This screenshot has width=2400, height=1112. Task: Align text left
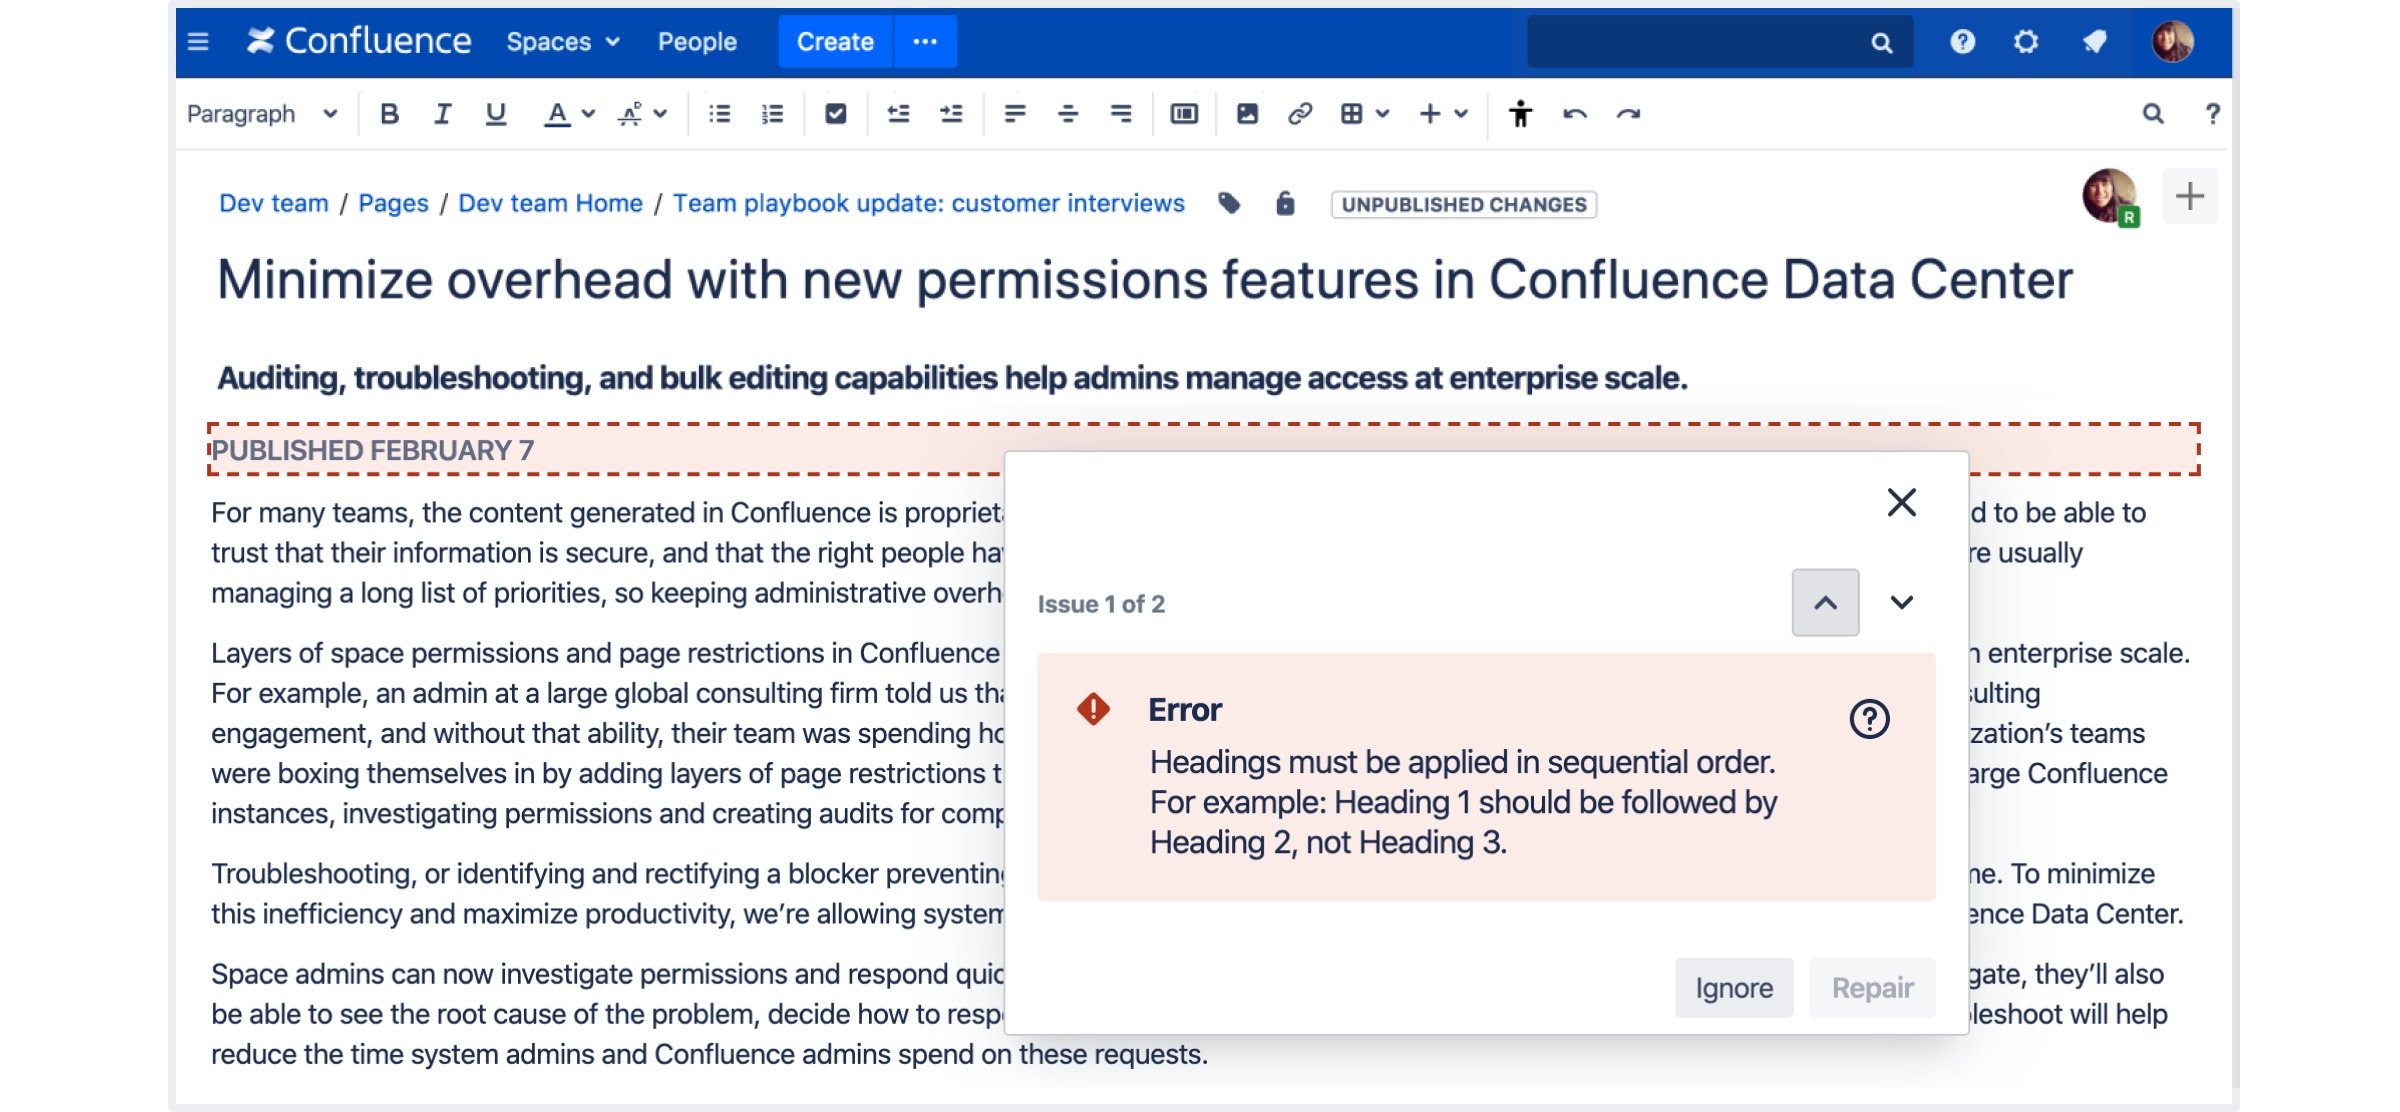pyautogui.click(x=1015, y=114)
